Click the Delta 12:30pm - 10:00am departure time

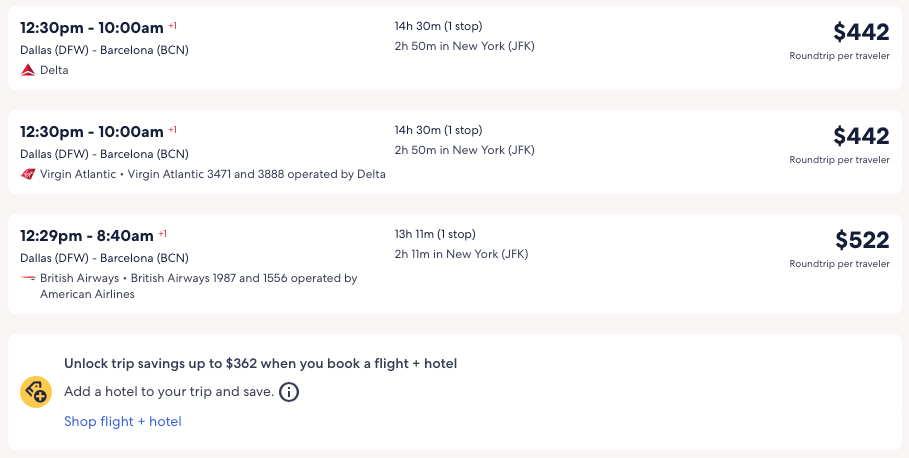(x=92, y=28)
